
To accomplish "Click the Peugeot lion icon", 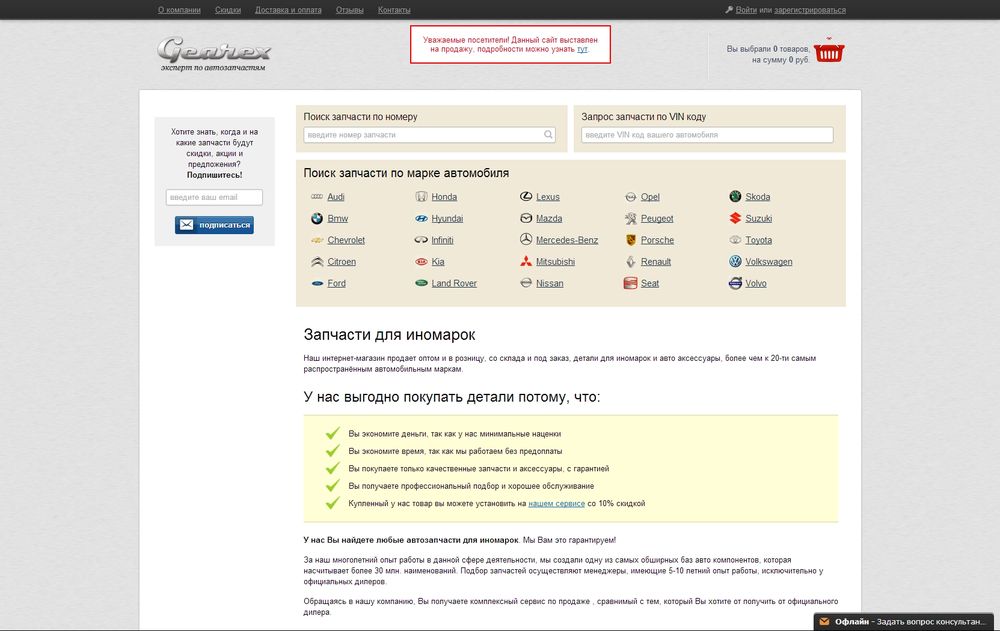I will click(x=630, y=218).
